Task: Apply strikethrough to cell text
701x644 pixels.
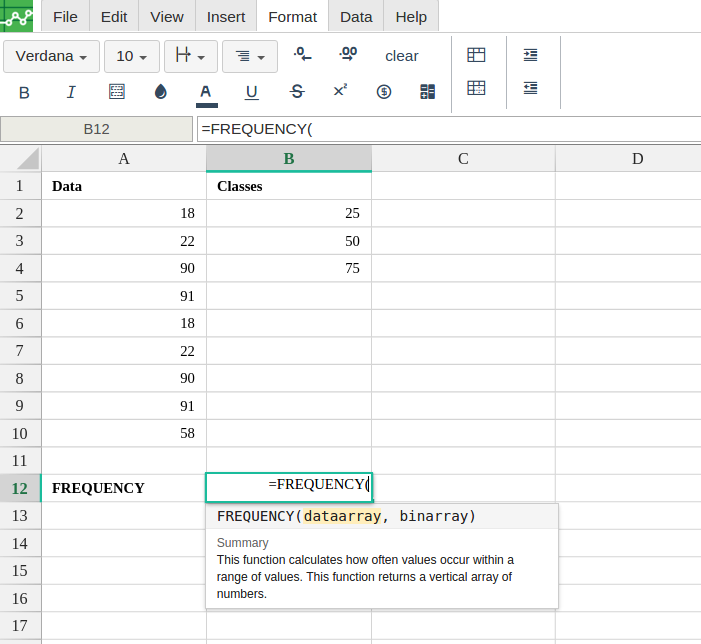Action: [x=297, y=92]
